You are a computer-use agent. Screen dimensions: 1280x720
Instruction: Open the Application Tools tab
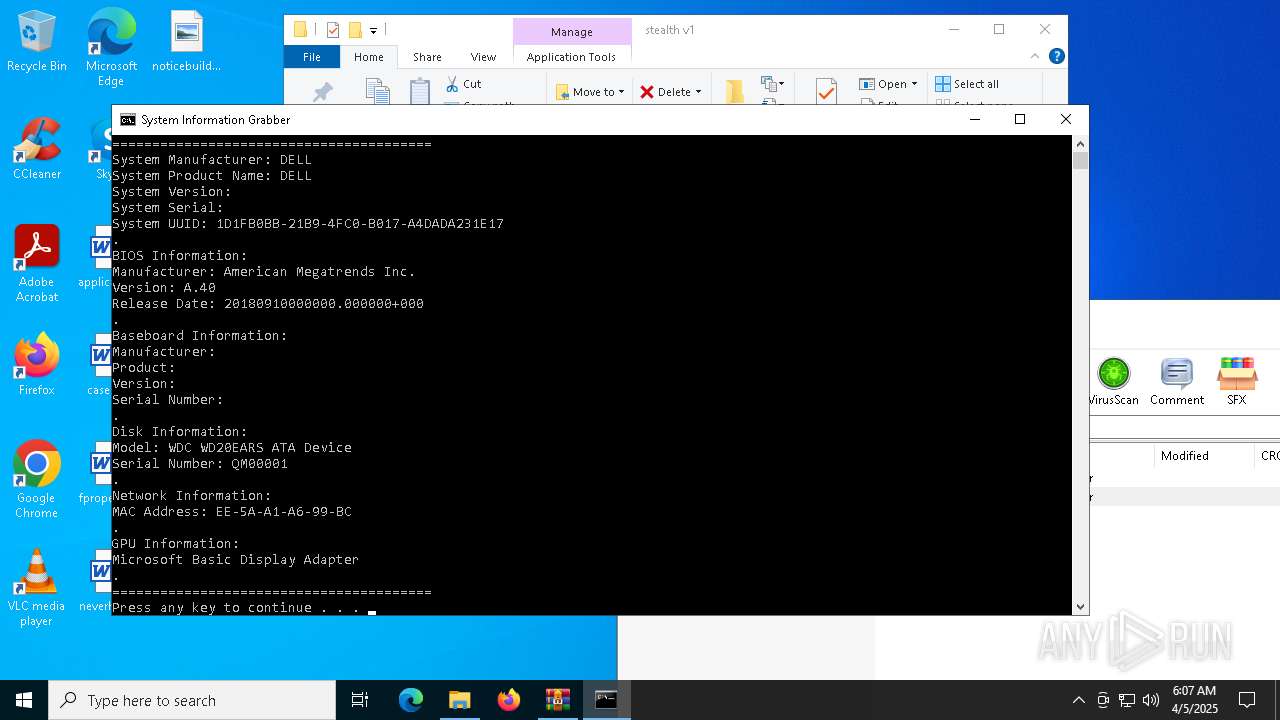click(571, 57)
